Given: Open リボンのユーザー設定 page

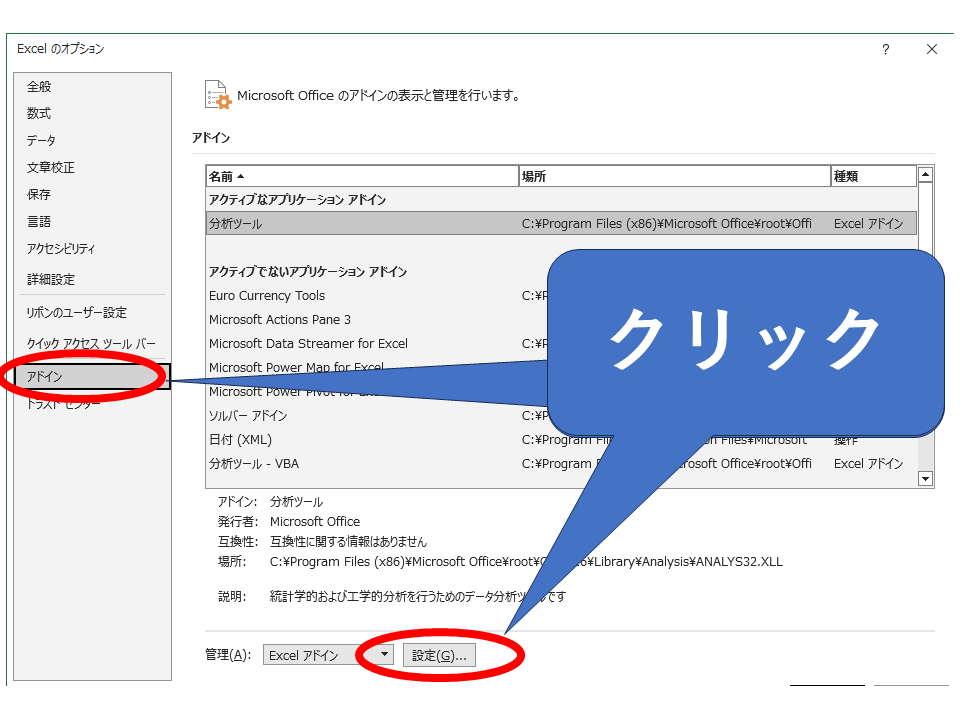Looking at the screenshot, I should [77, 313].
